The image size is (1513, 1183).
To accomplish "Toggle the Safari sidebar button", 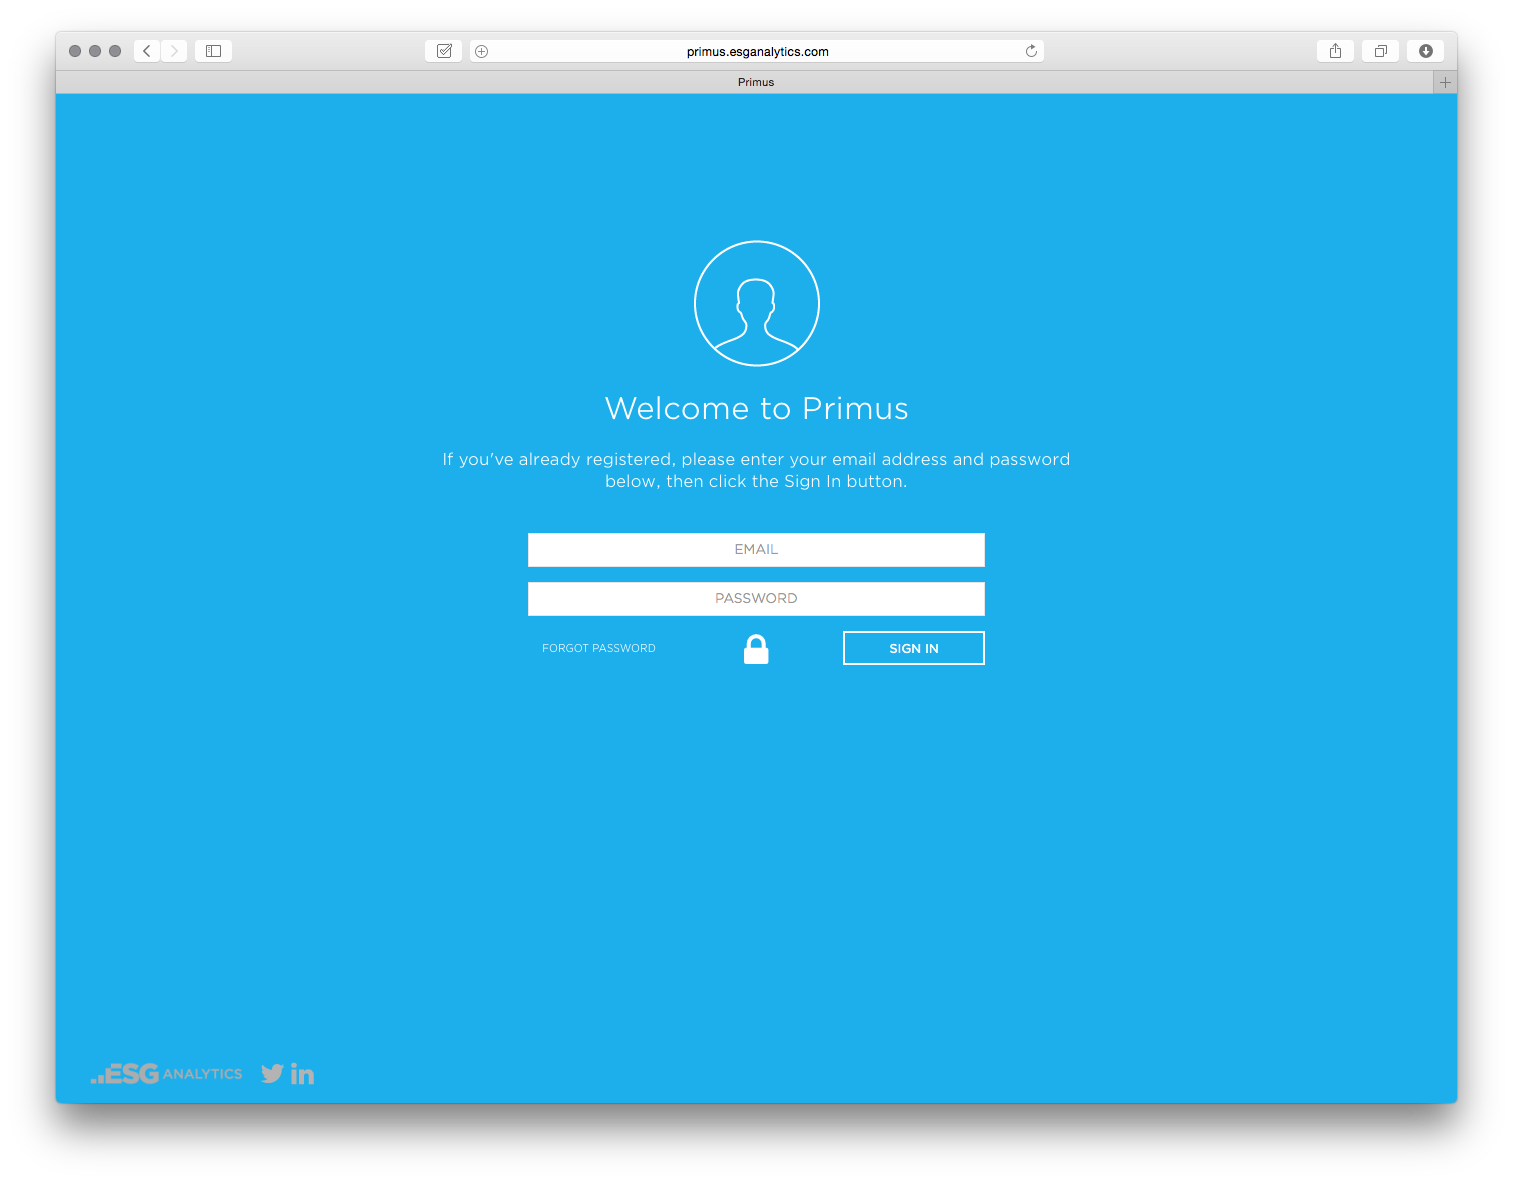I will pyautogui.click(x=213, y=51).
